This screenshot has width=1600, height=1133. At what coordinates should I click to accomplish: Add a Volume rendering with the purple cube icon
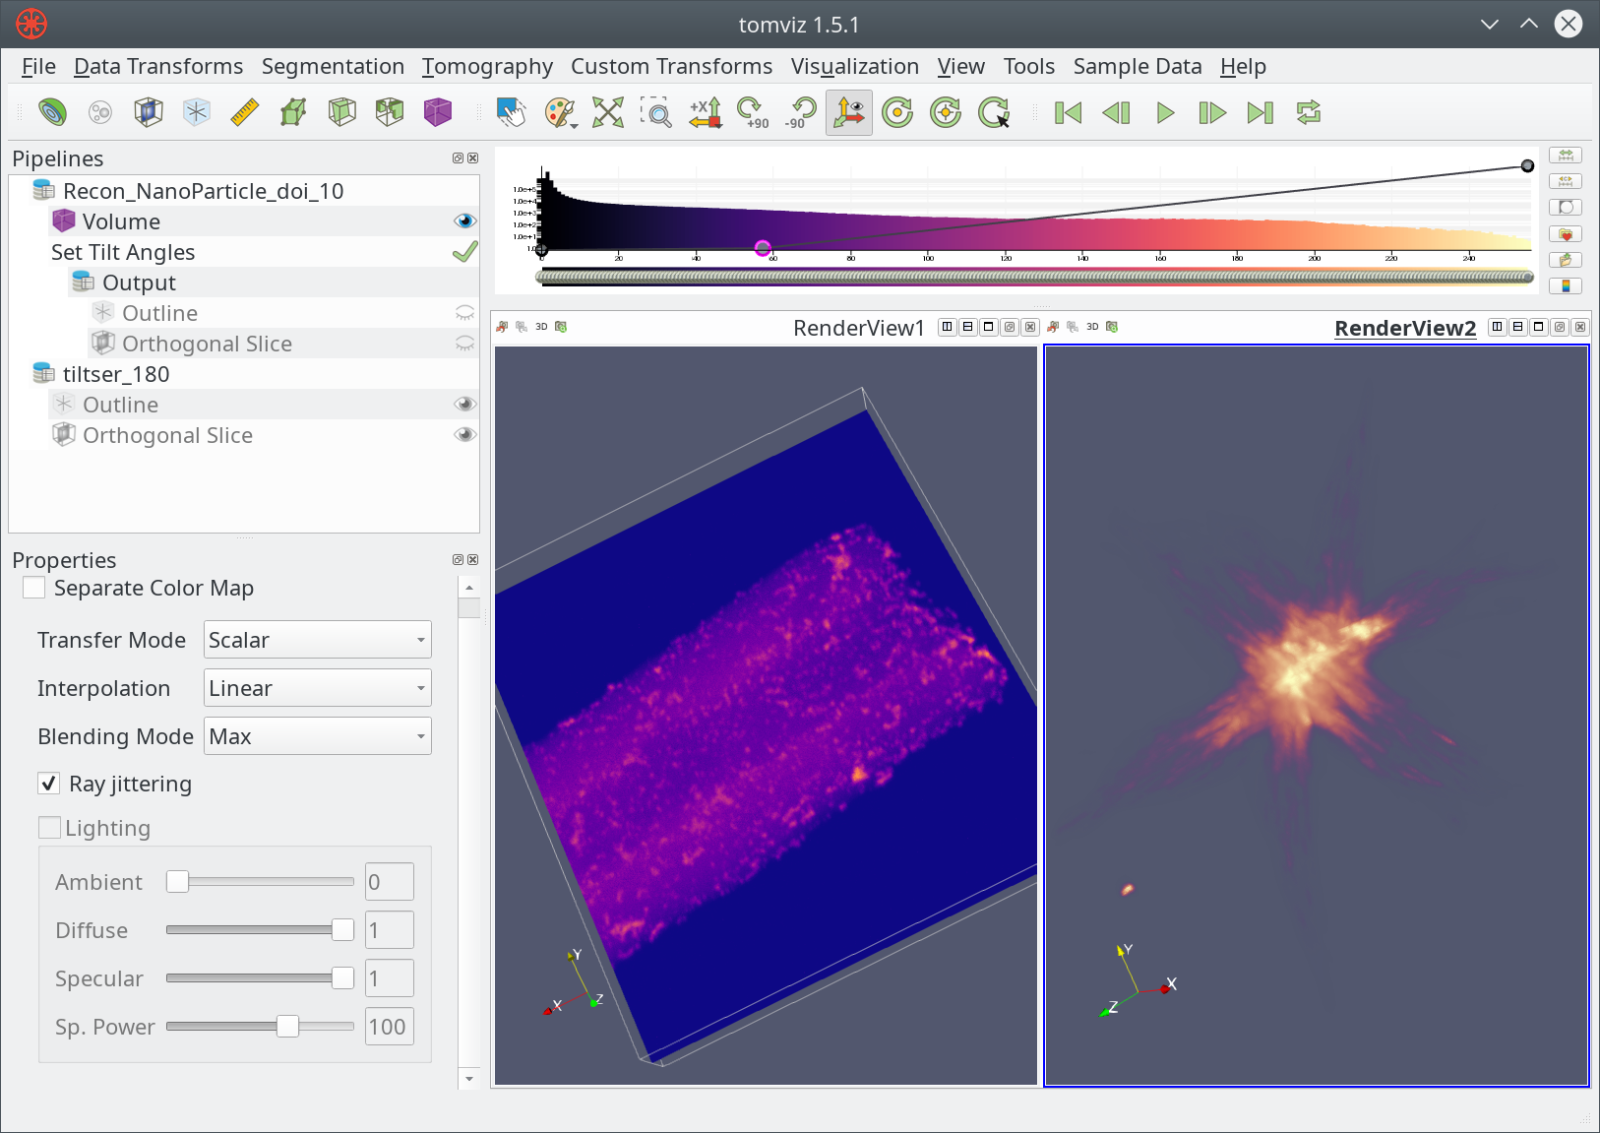[x=437, y=112]
